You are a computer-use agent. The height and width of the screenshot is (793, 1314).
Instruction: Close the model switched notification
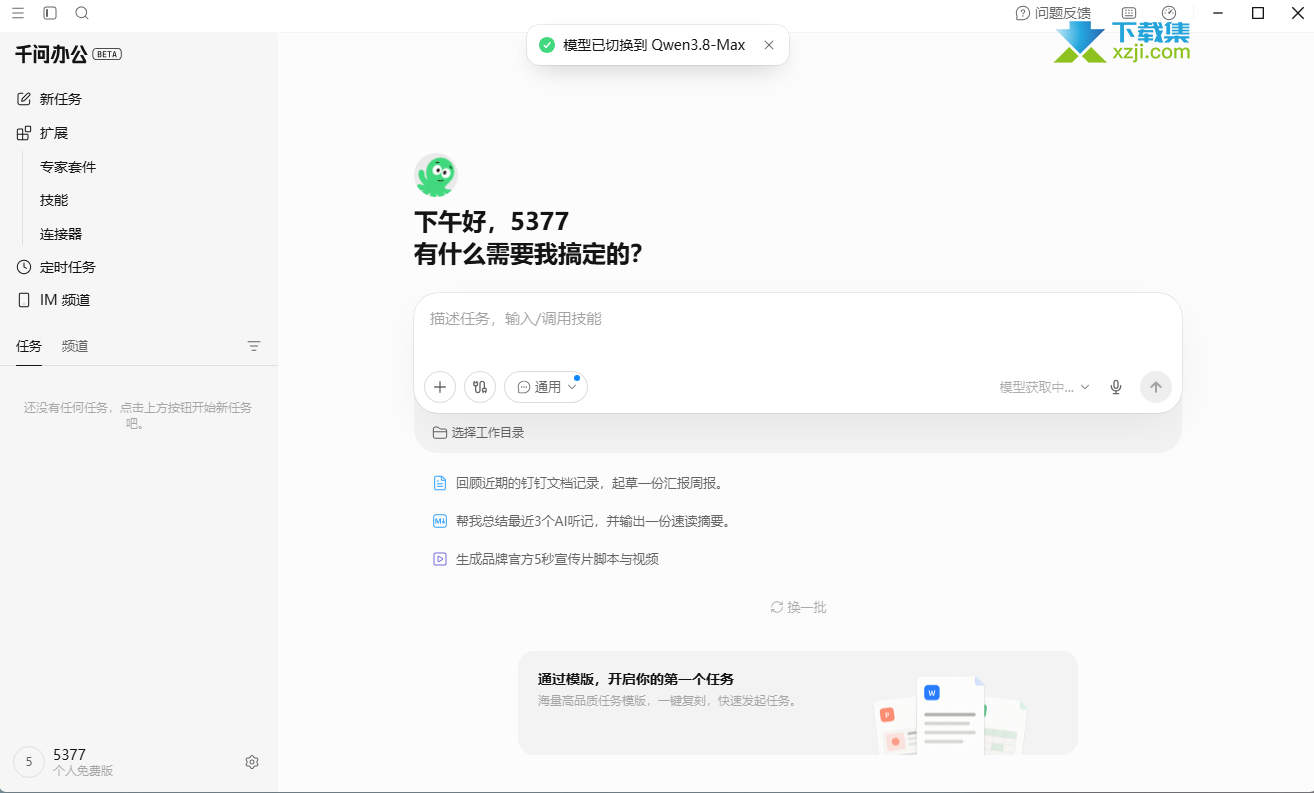tap(769, 45)
